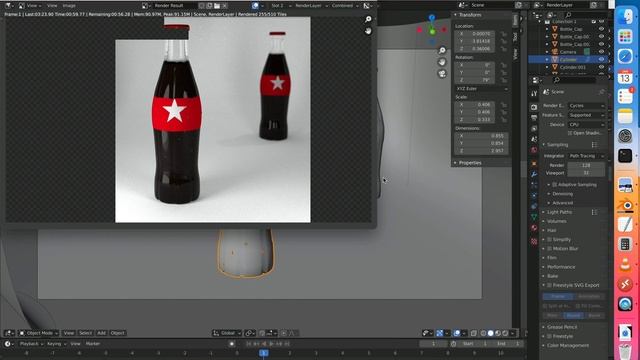Screen dimensions: 640x360
Task: Toggle Freestyle SVG Export checkbox
Action: (x=549, y=285)
